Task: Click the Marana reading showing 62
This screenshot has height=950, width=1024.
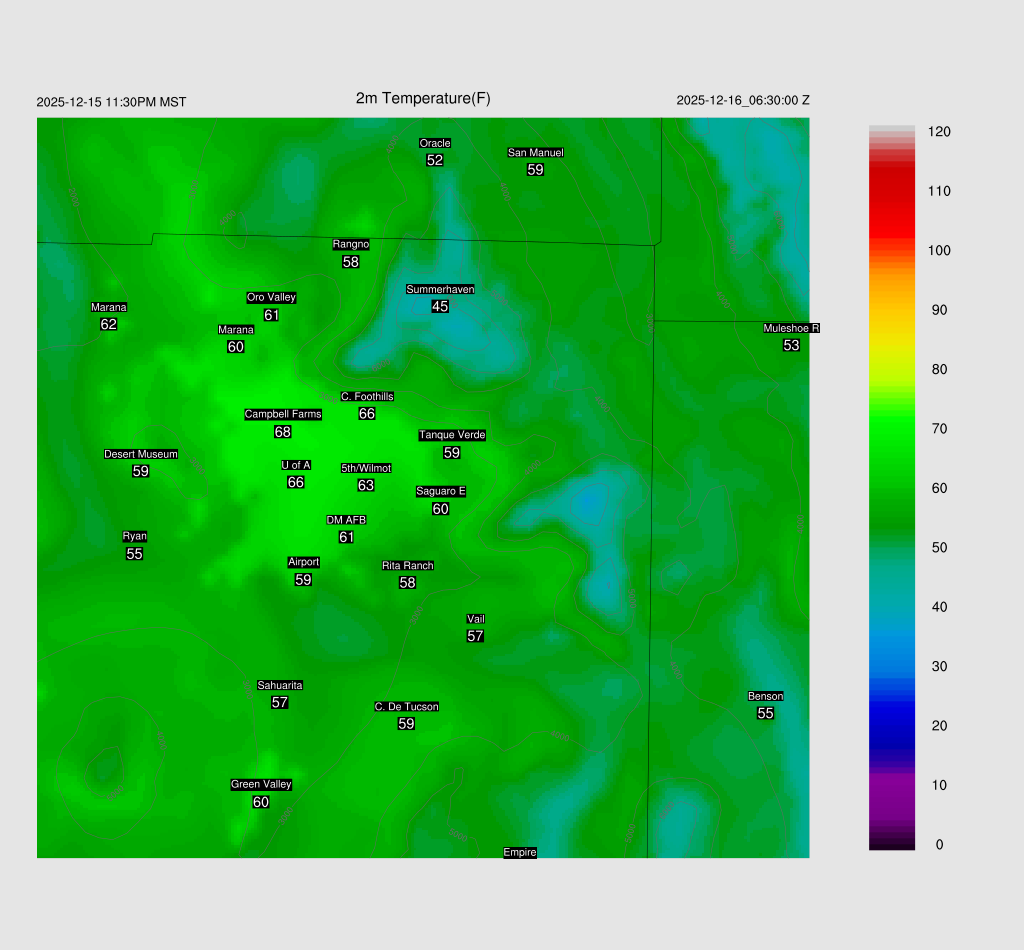Action: click(109, 324)
